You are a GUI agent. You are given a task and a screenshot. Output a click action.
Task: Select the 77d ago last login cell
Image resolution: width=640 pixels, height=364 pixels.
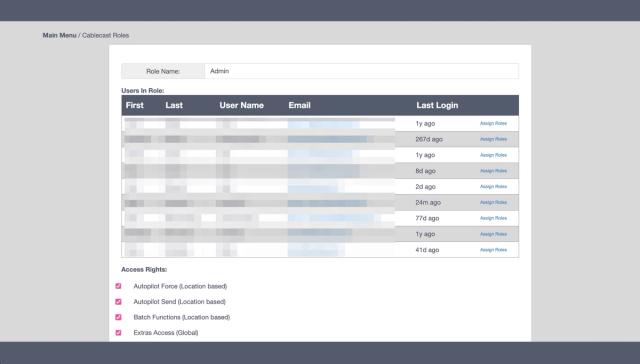pos(427,218)
